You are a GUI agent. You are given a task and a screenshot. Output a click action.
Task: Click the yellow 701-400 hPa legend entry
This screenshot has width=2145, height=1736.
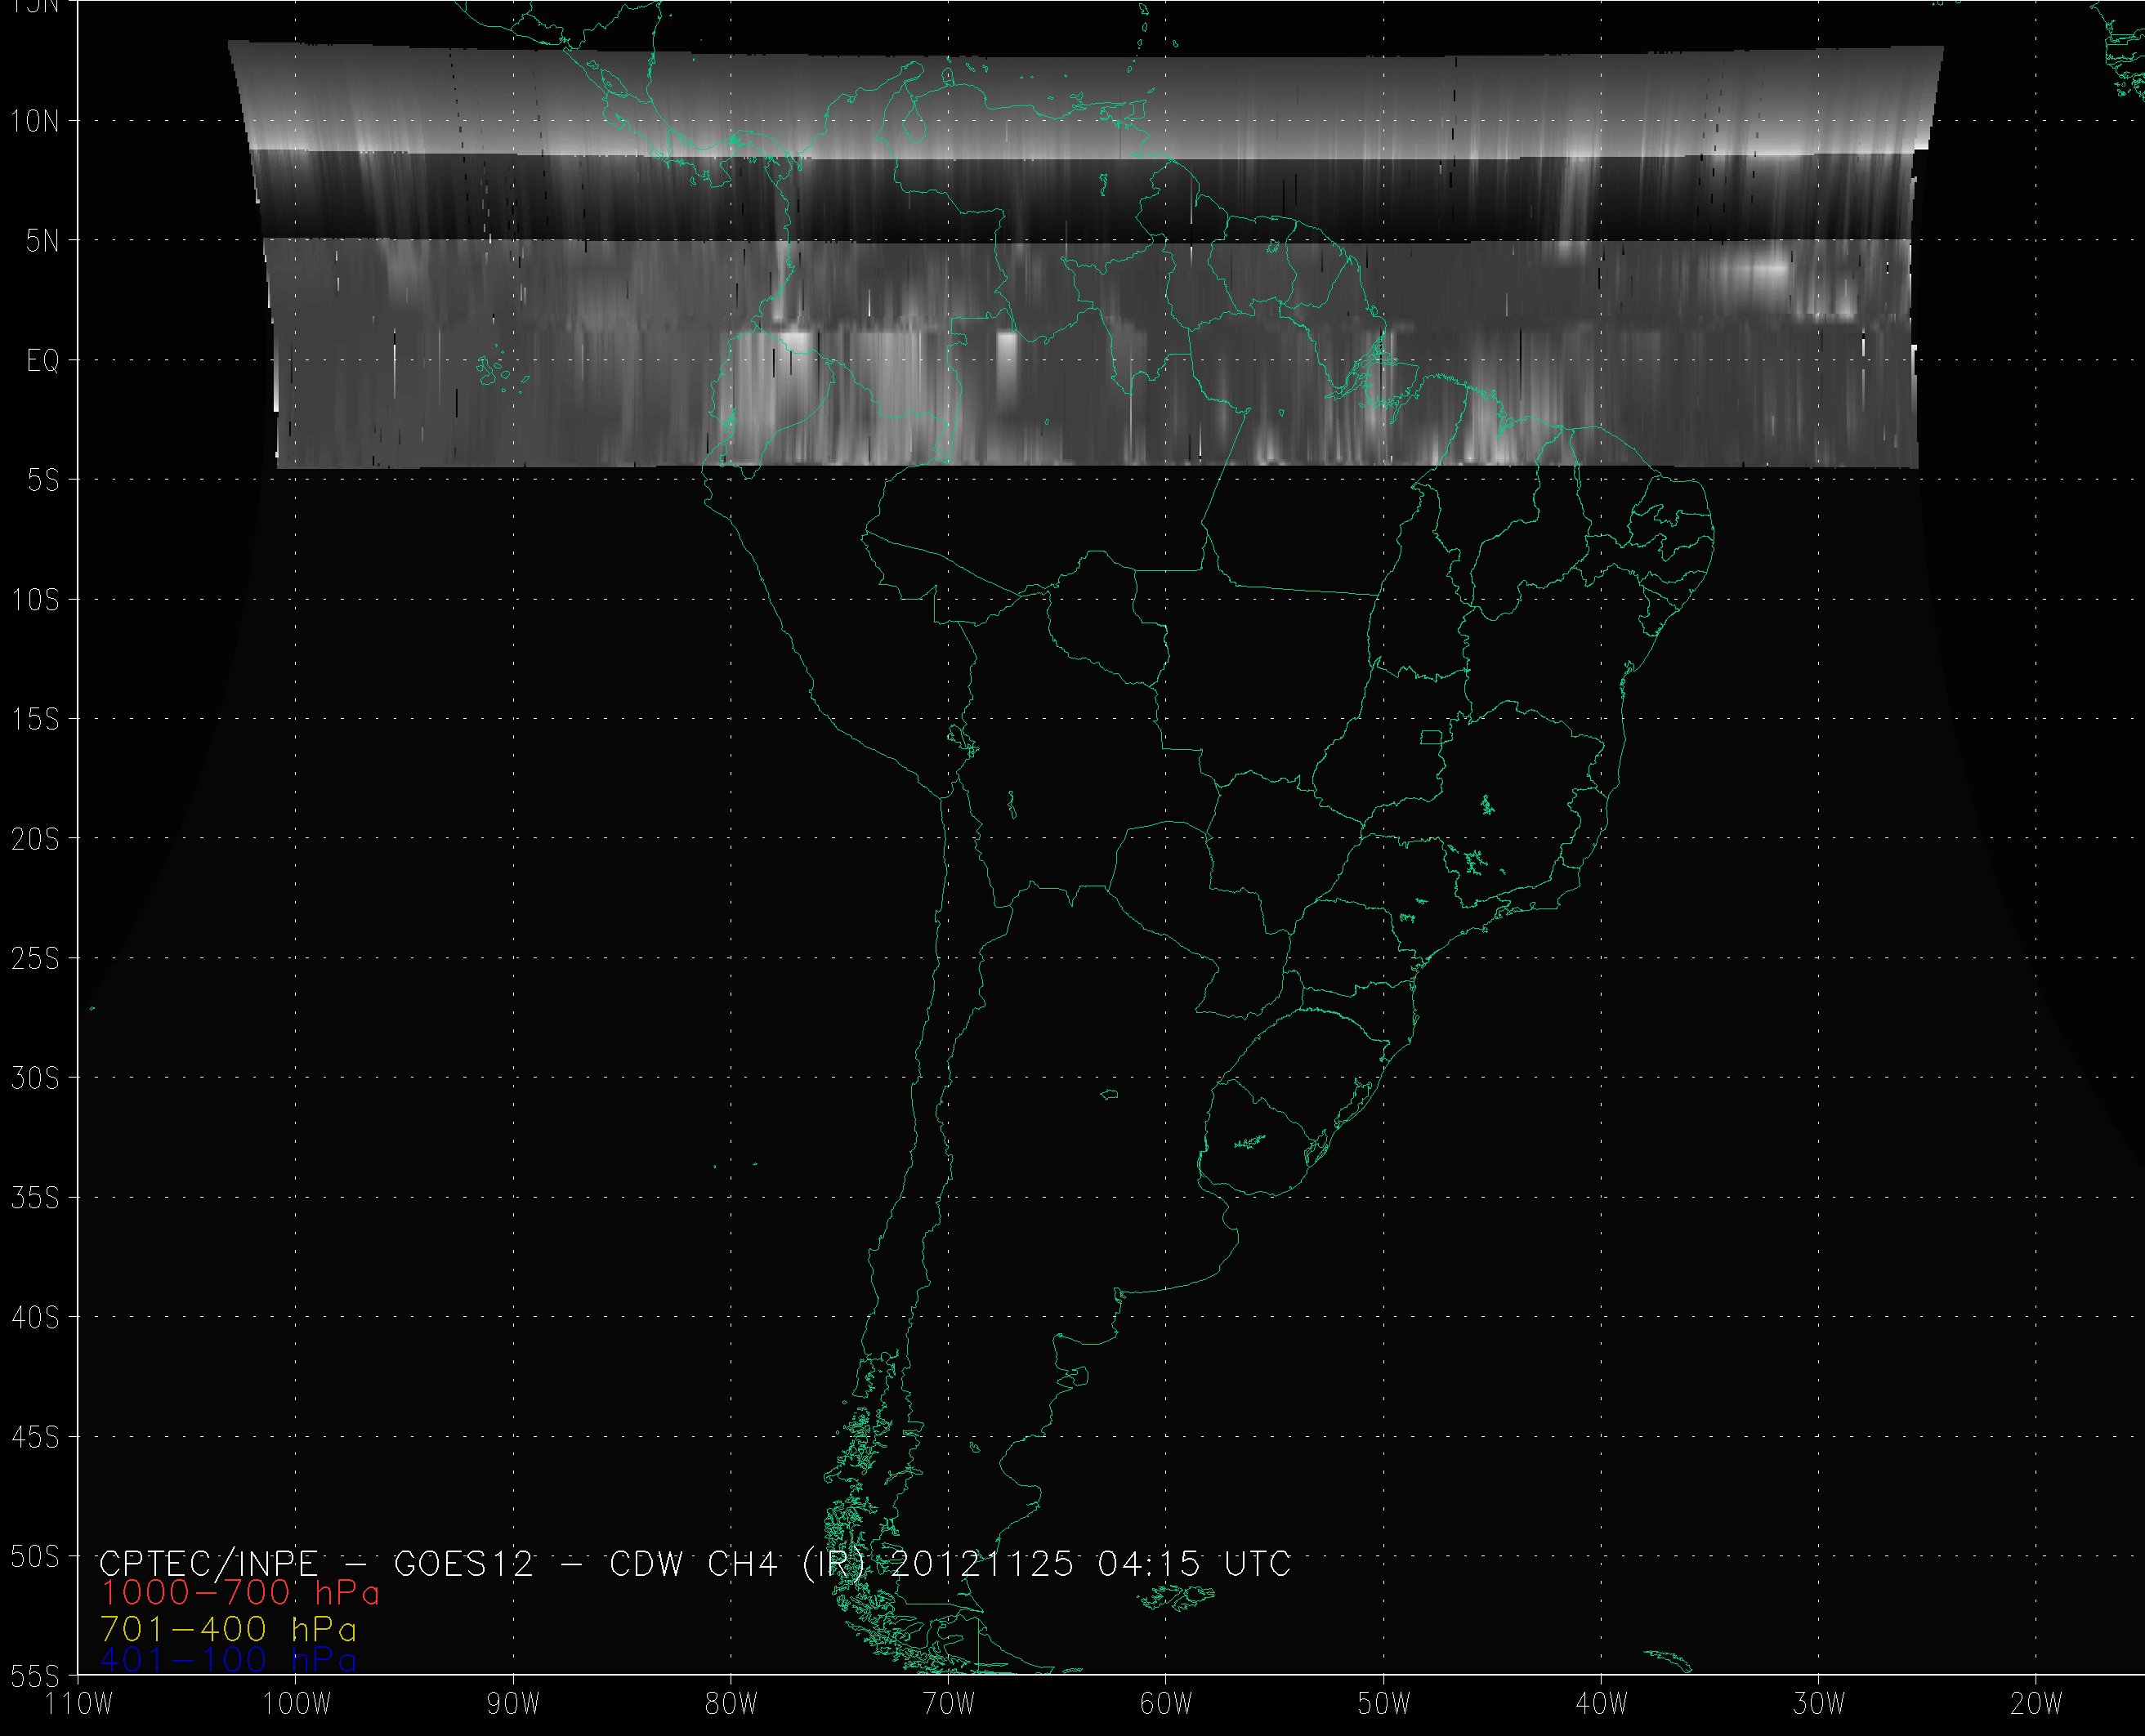coord(228,1629)
